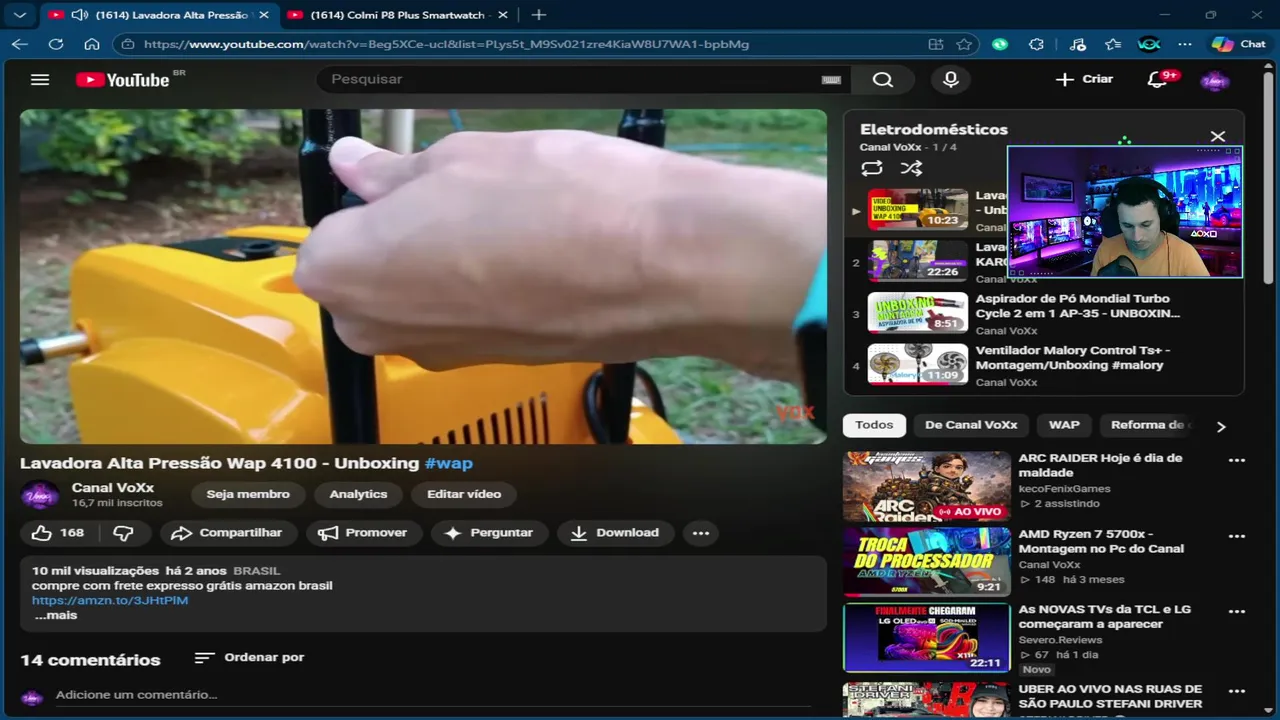Open channel page via Canal VoXx avatar
The image size is (1280, 720).
(40, 495)
